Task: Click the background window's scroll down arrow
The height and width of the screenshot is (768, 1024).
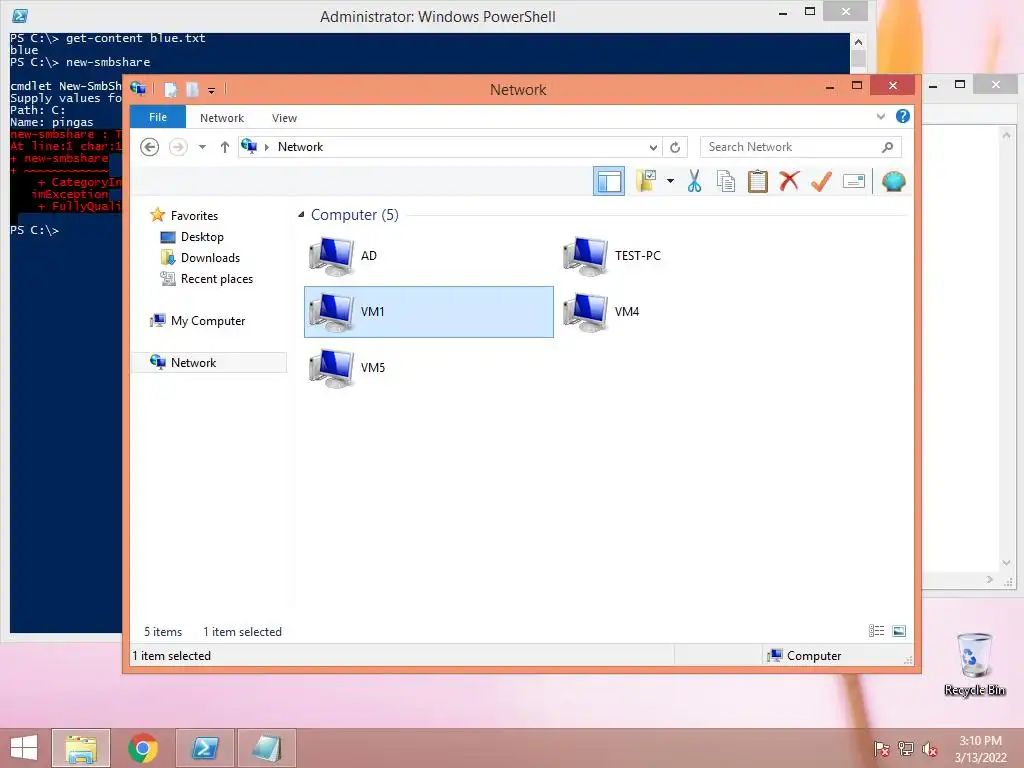Action: click(x=1006, y=562)
